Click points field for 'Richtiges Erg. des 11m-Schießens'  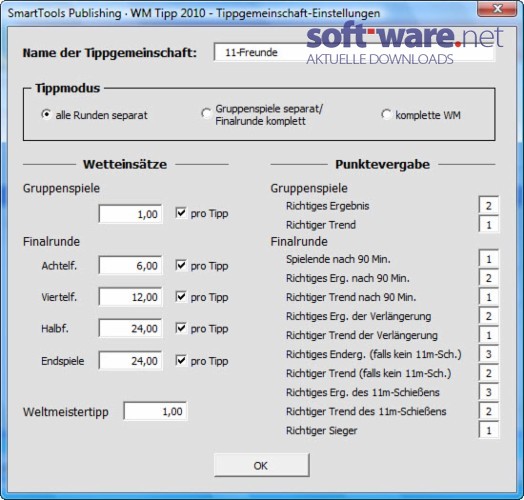489,392
